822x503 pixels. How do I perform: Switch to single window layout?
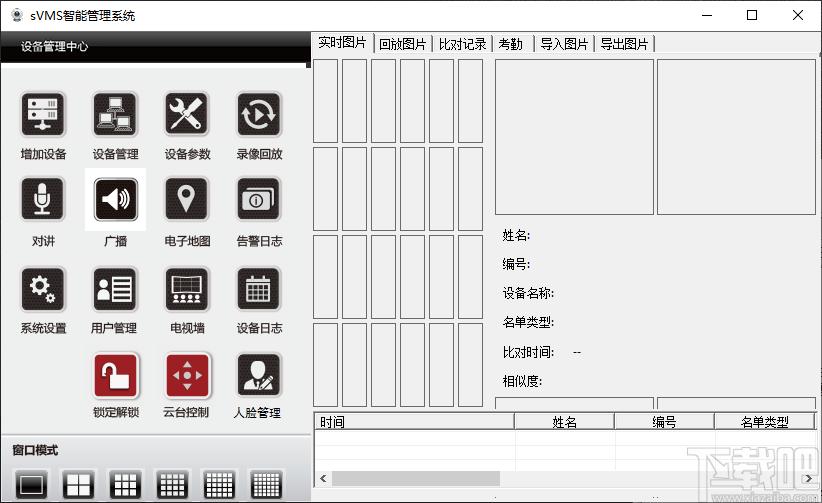pyautogui.click(x=31, y=485)
